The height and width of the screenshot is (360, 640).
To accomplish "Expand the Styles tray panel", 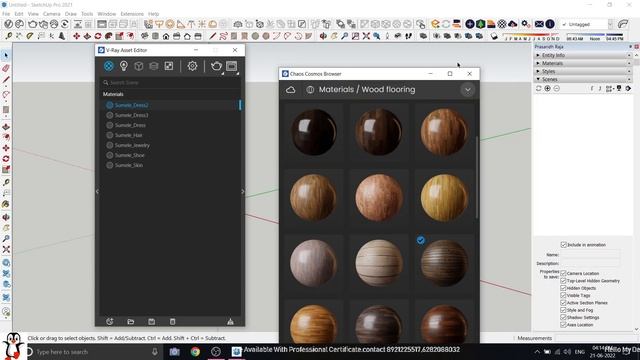I will (x=582, y=71).
